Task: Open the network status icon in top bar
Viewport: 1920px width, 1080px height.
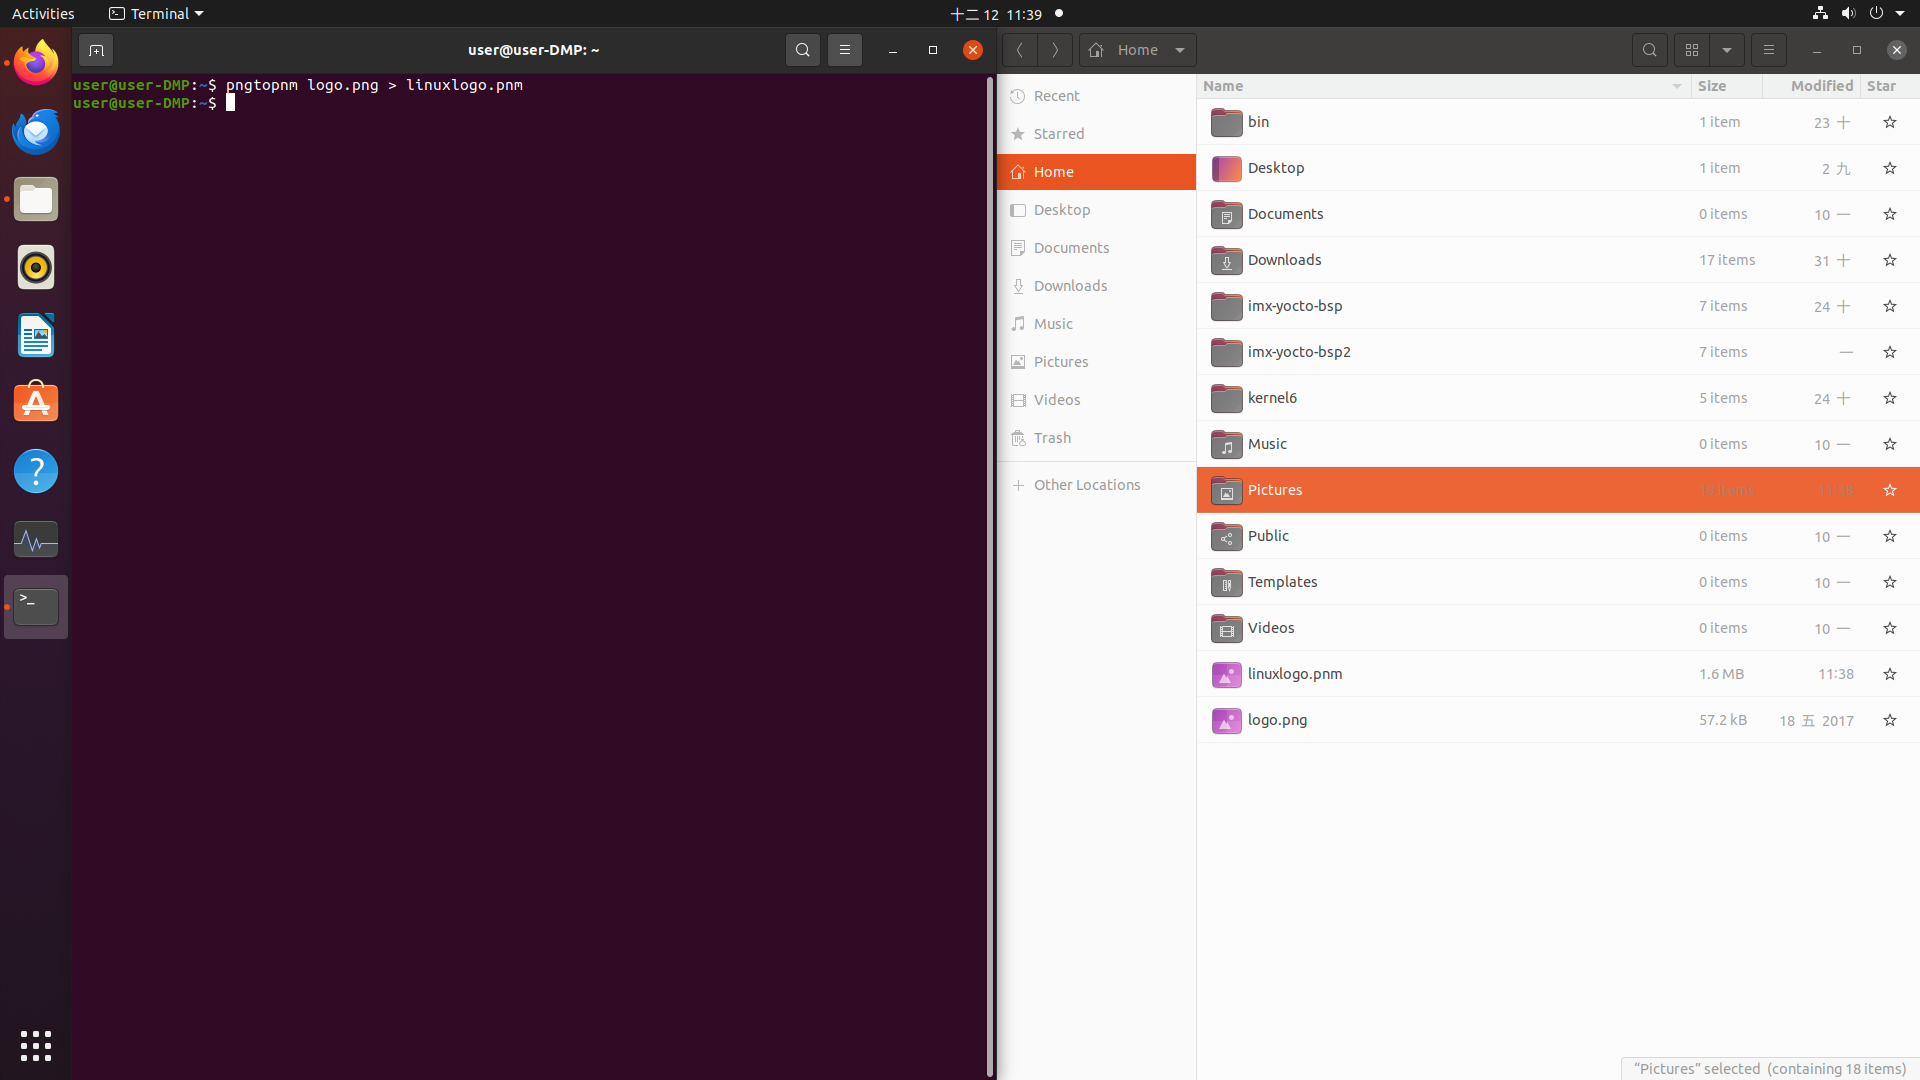Action: (x=1820, y=14)
